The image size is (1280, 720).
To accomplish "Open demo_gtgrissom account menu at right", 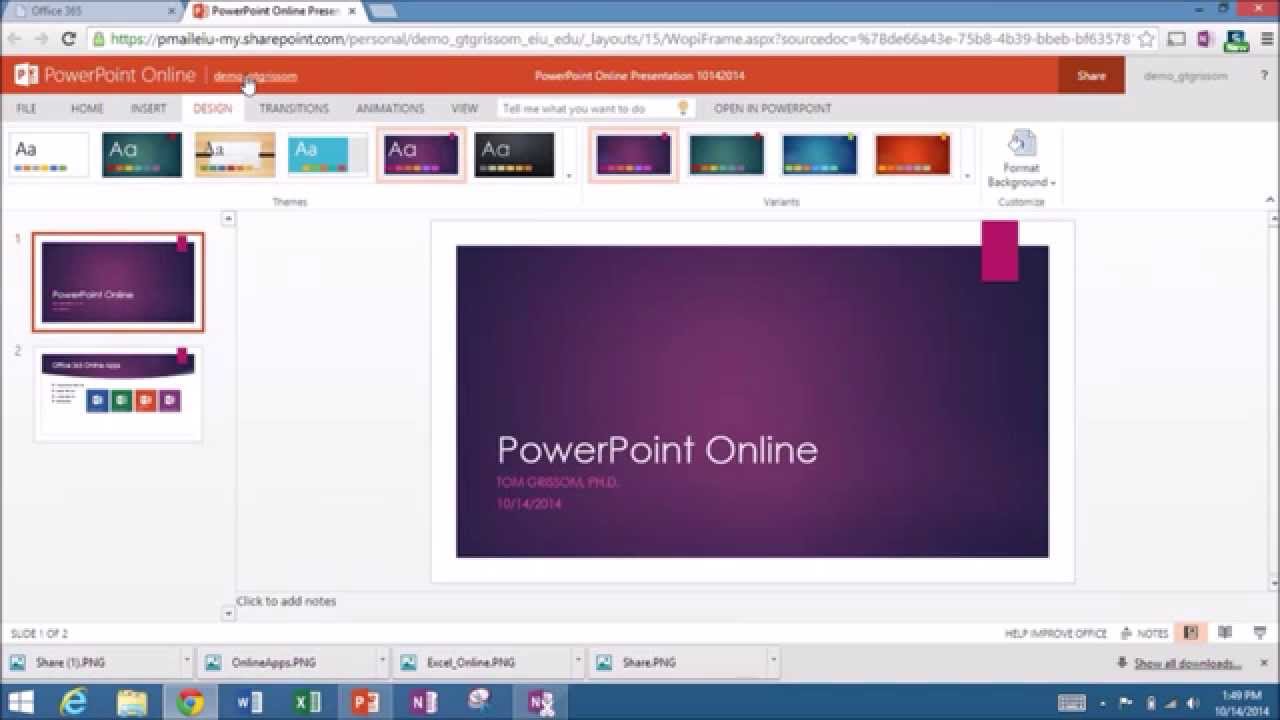I will [1185, 76].
